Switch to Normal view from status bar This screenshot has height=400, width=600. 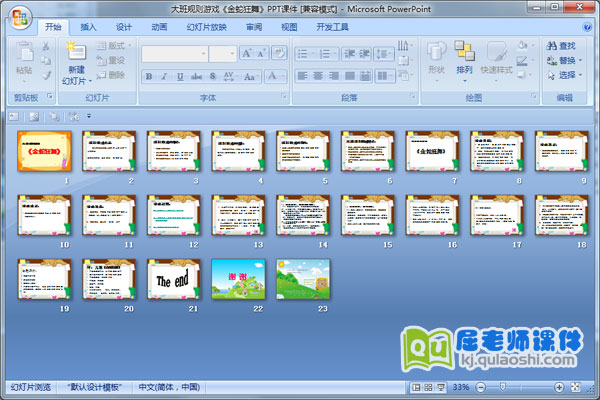pyautogui.click(x=416, y=387)
